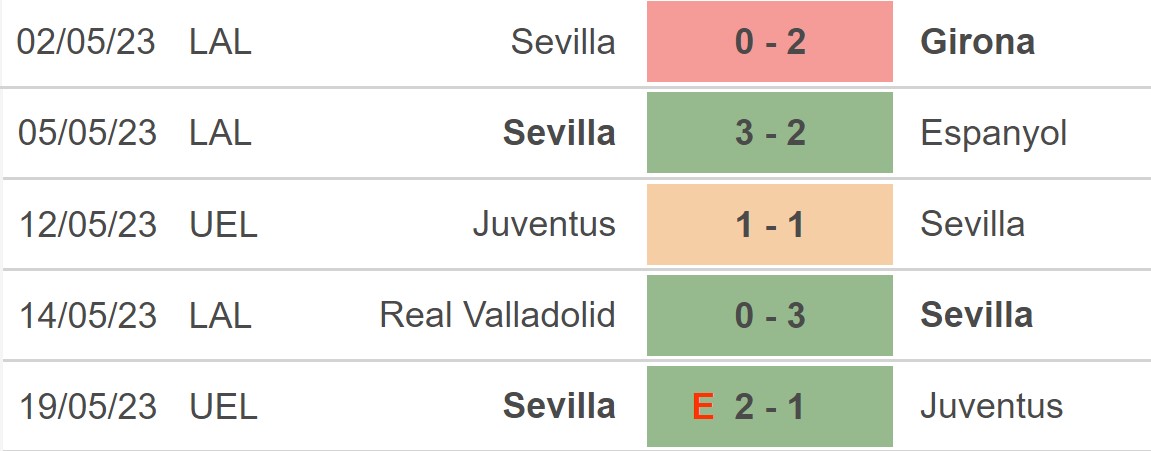Click the 19/05/23 match date
The height and width of the screenshot is (451, 1151).
(88, 407)
